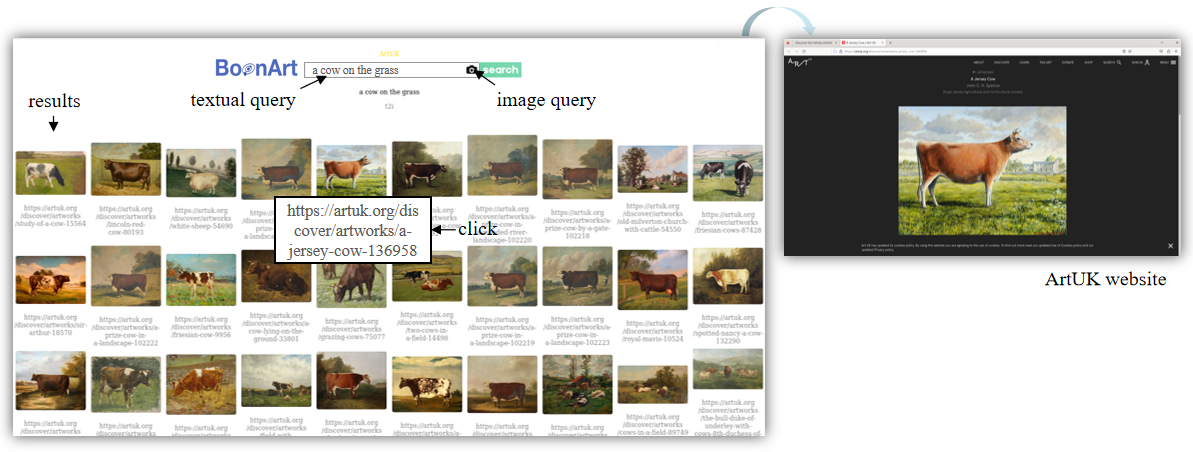The width and height of the screenshot is (1193, 452).
Task: Open the friesian-cow-9956 painting thumbnail
Action: point(201,280)
